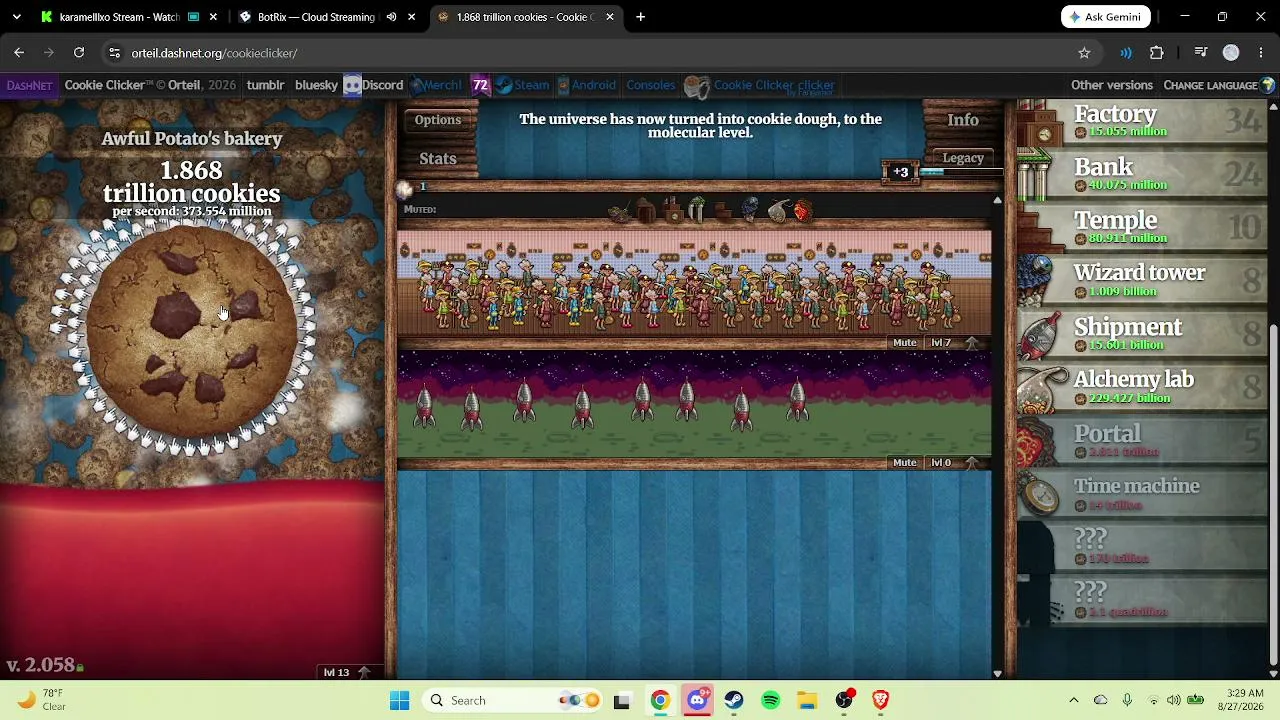Image resolution: width=1280 pixels, height=720 pixels.
Task: Buy a Wizard tower building
Action: [x=1142, y=279]
